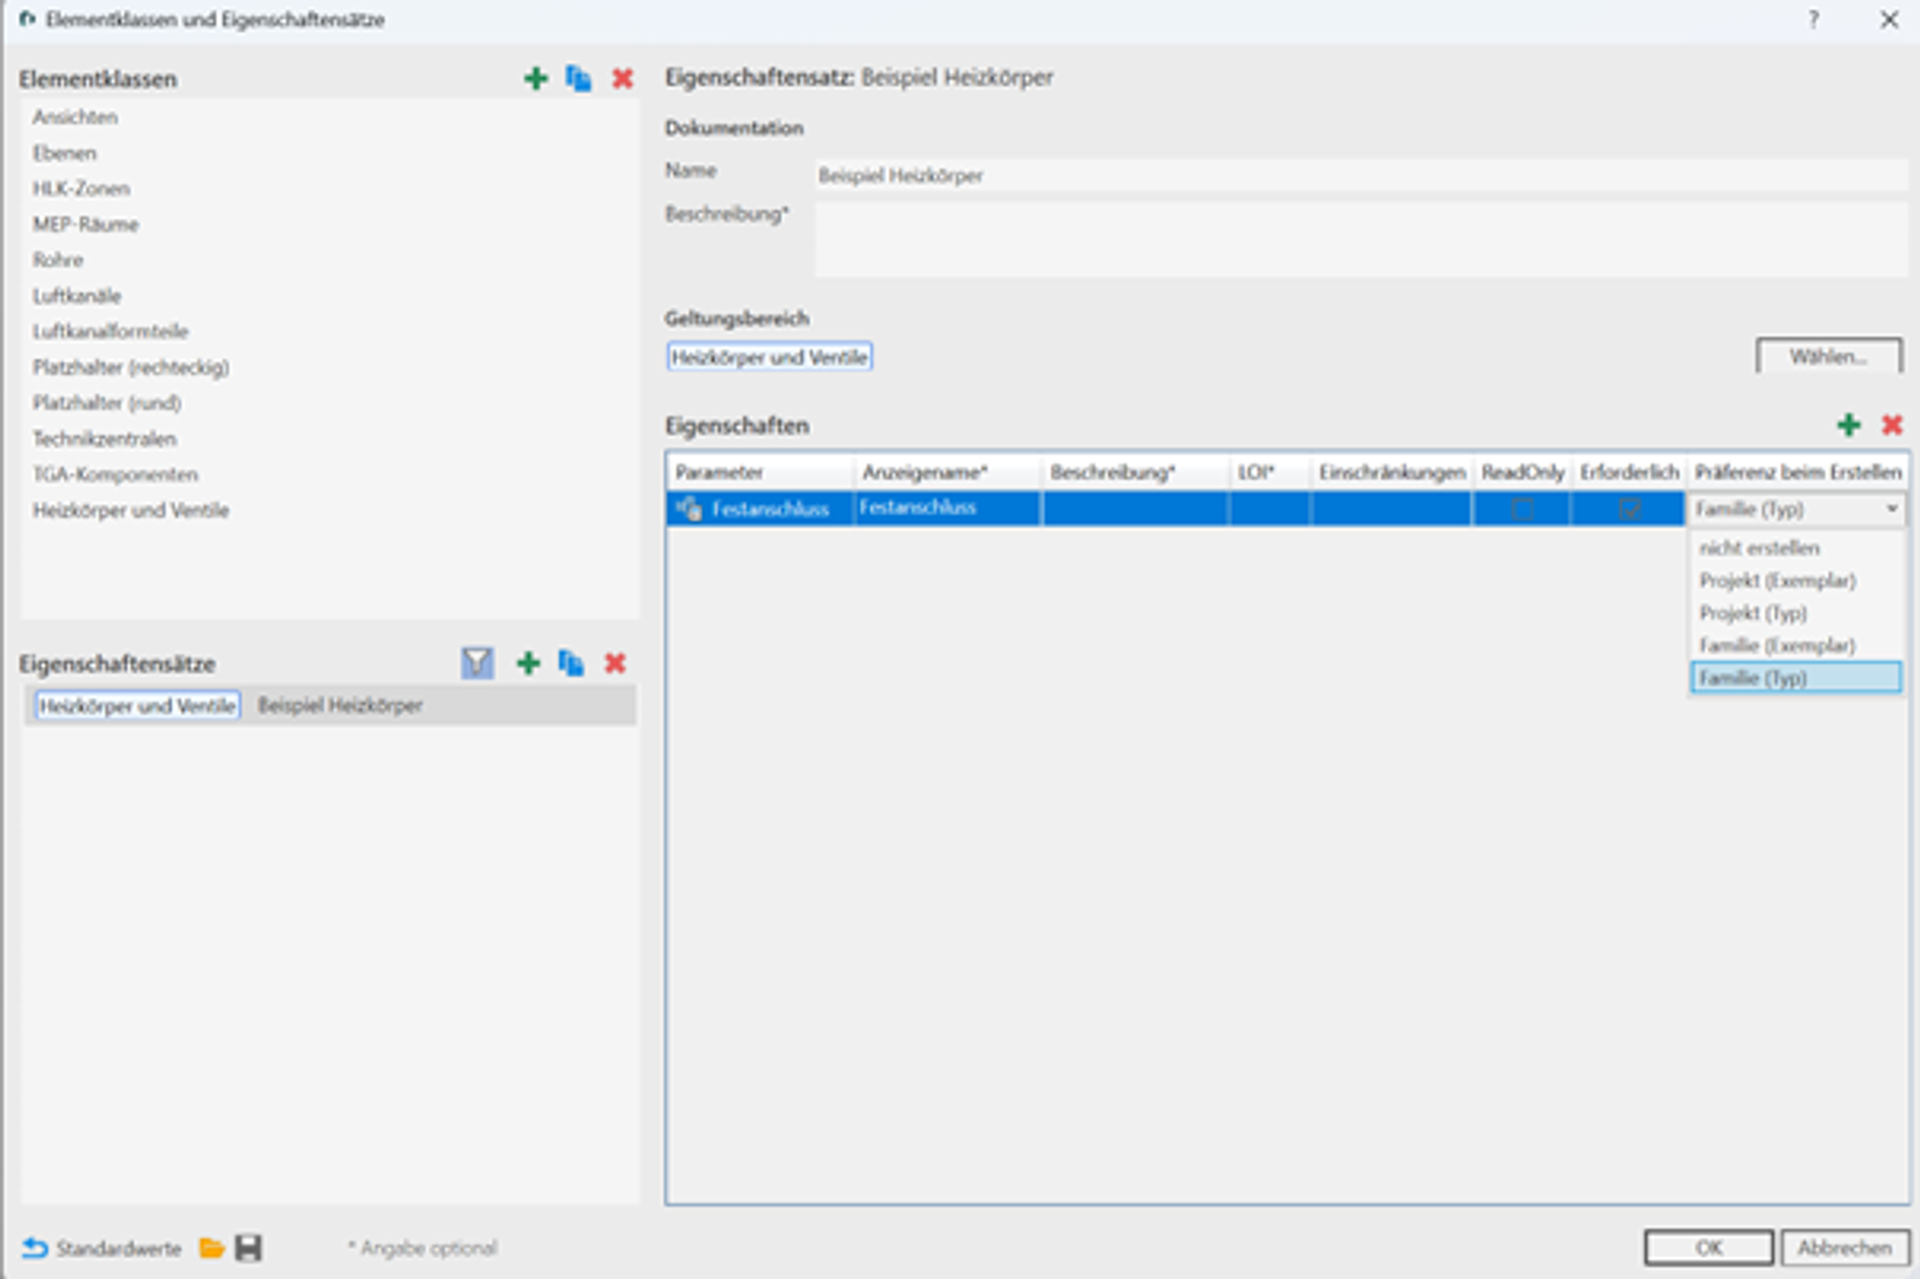This screenshot has height=1279, width=1920.
Task: Add a new Elementklasse with the plus icon
Action: point(536,78)
